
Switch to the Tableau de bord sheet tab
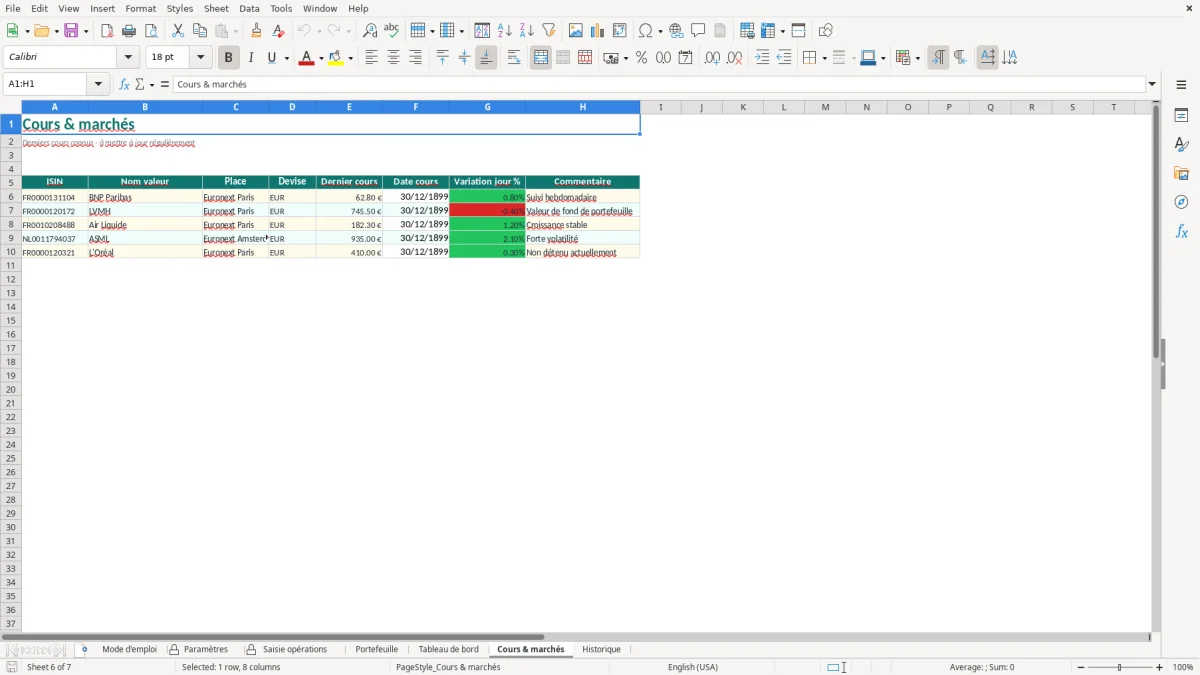(x=448, y=650)
